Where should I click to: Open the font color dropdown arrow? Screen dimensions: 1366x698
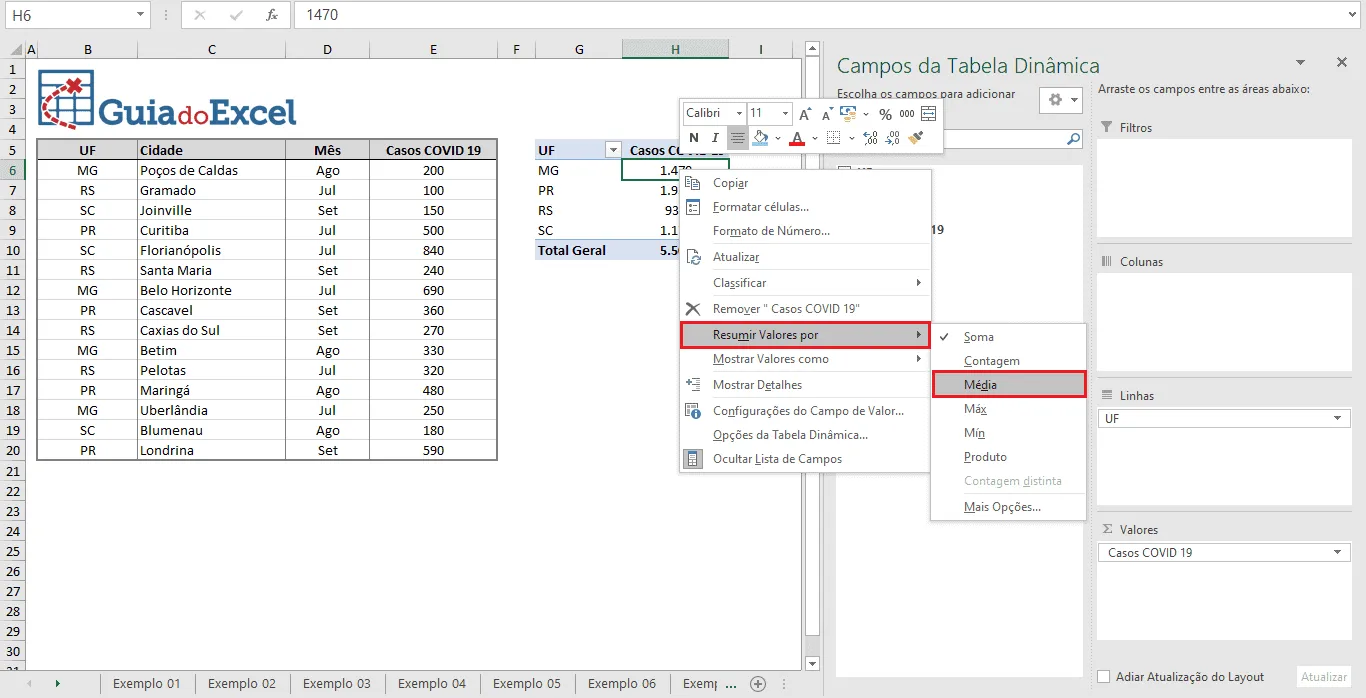[x=814, y=138]
